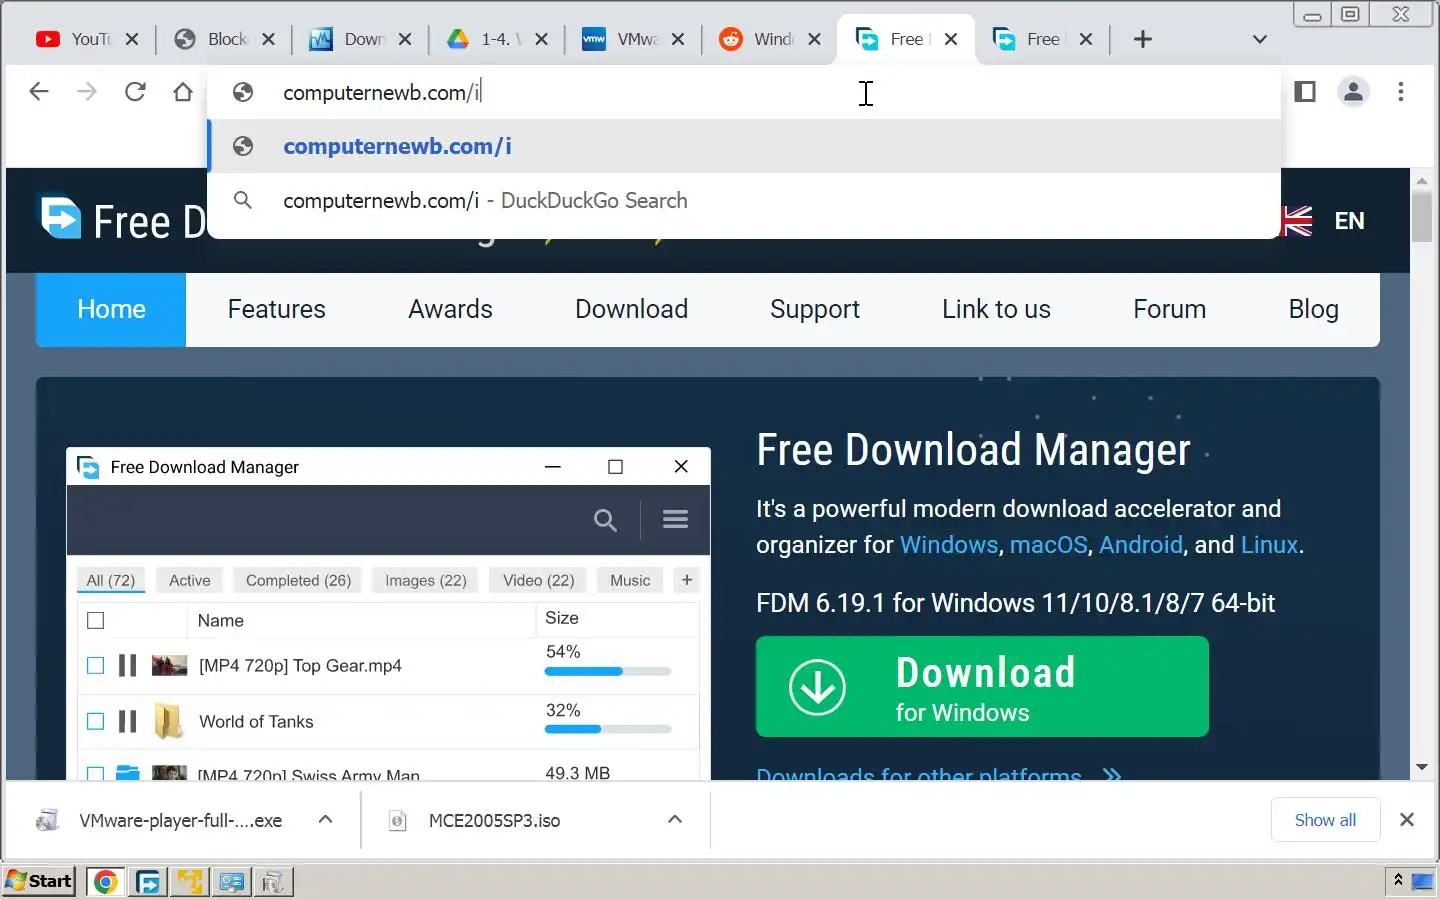Open Downloads for other platforms link
The height and width of the screenshot is (900, 1440).
coord(938,774)
